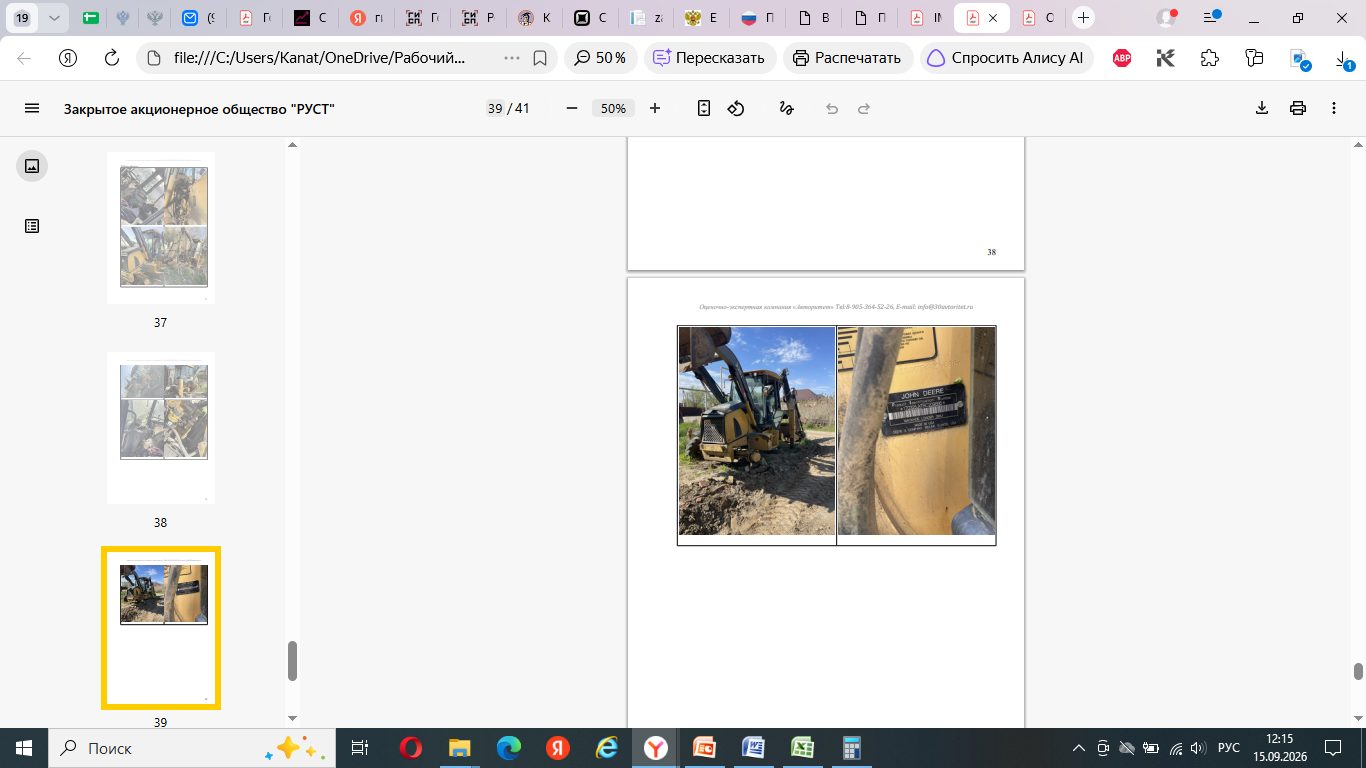The height and width of the screenshot is (768, 1366).
Task: Open browser downloads panel
Action: (1344, 60)
